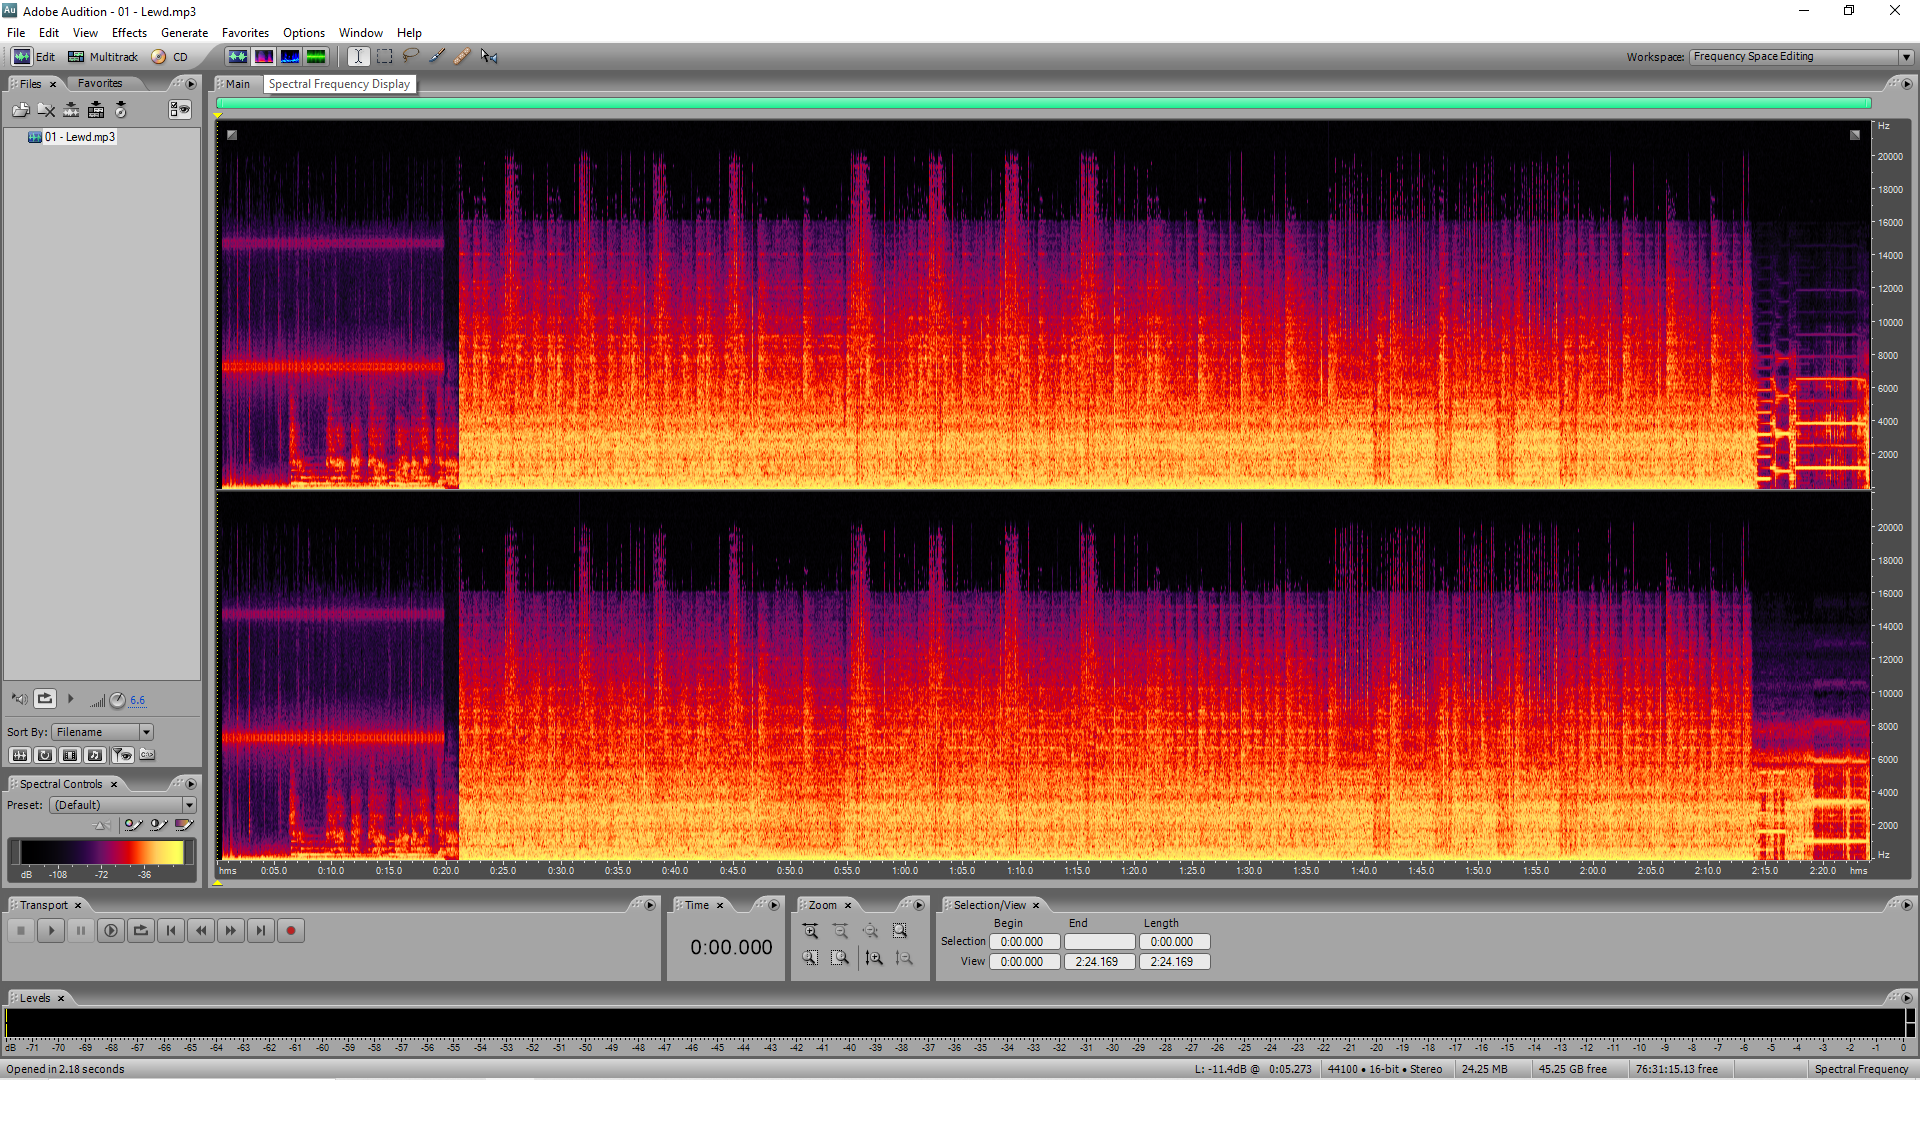1920x1130 pixels.
Task: Toggle Show Loop Files filter button
Action: [45, 755]
